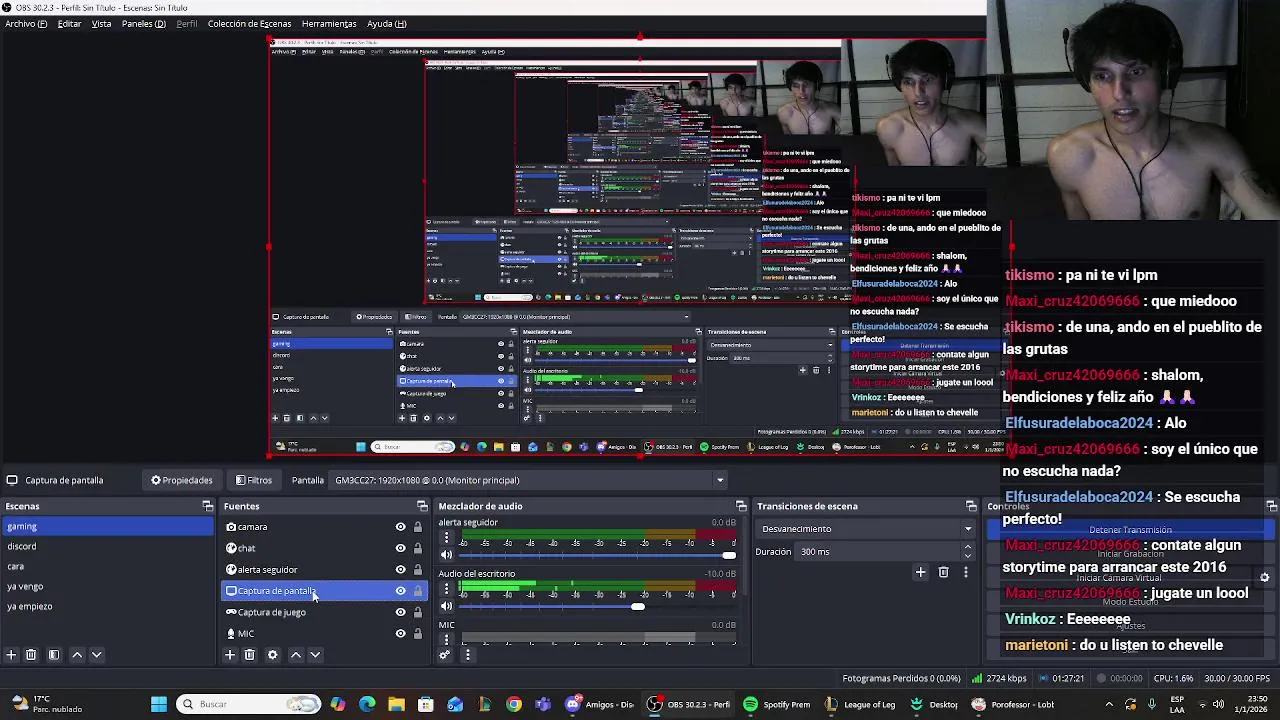Open scene filters icon in the Escenas toolbar
This screenshot has height=720, width=1280.
click(x=54, y=655)
